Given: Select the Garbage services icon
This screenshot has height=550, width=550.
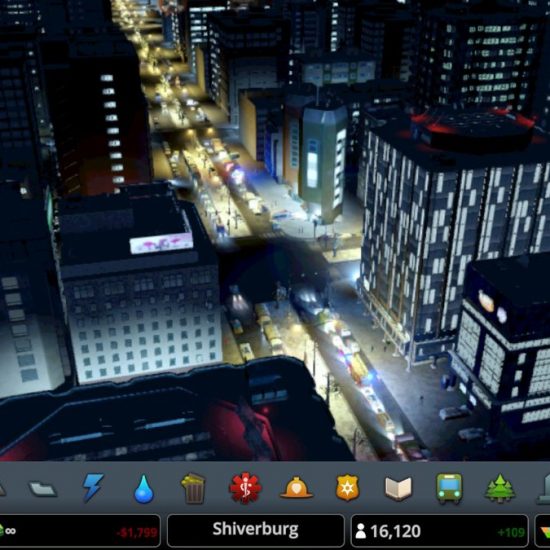Looking at the screenshot, I should (193, 488).
